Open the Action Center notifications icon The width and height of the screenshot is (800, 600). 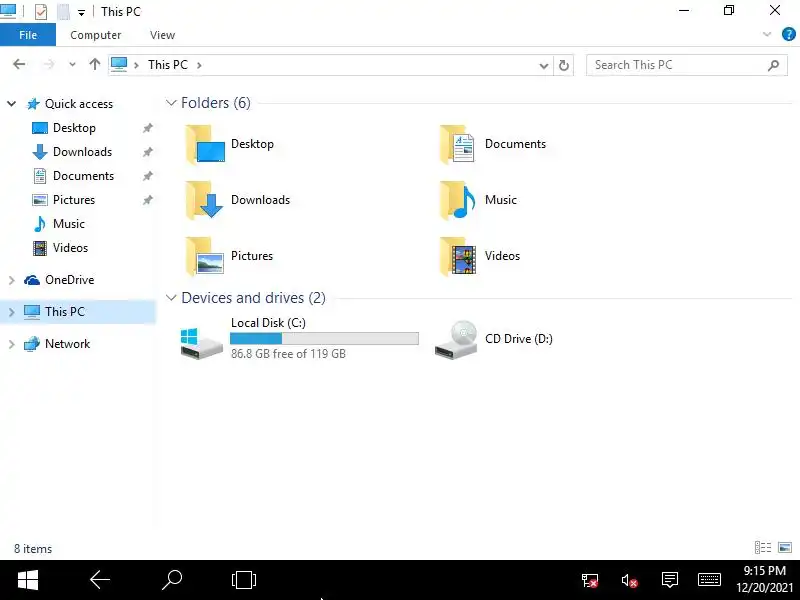[x=669, y=580]
